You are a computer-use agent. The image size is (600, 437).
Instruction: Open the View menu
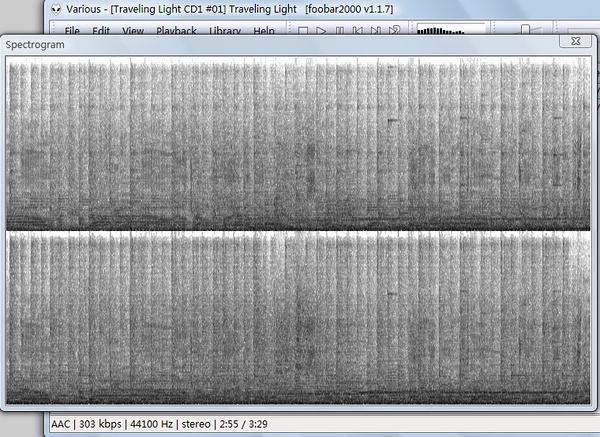pyautogui.click(x=133, y=31)
